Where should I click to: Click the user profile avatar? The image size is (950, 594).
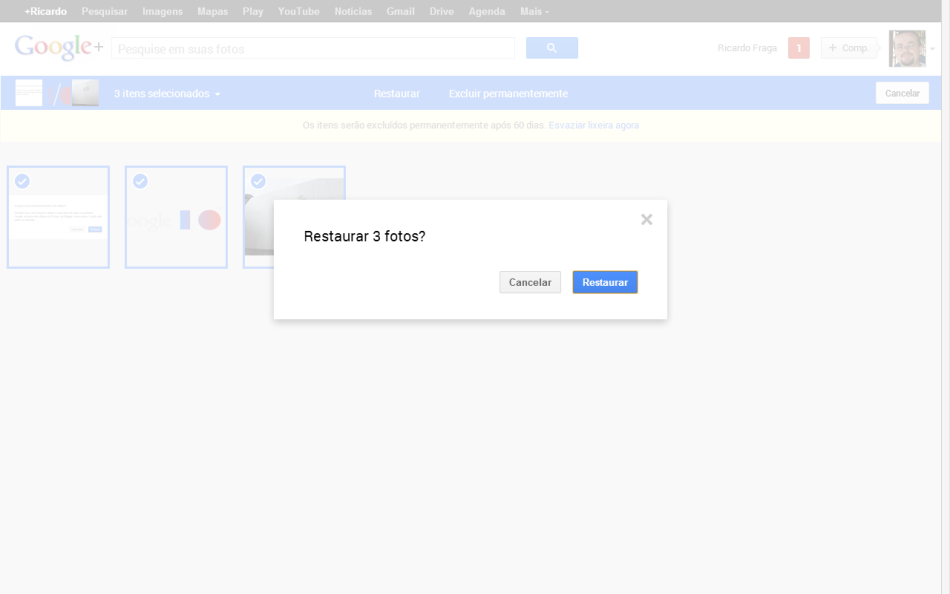[906, 48]
